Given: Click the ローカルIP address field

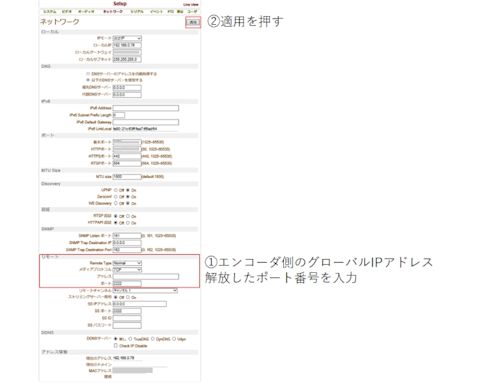Looking at the screenshot, I should pos(127,45).
